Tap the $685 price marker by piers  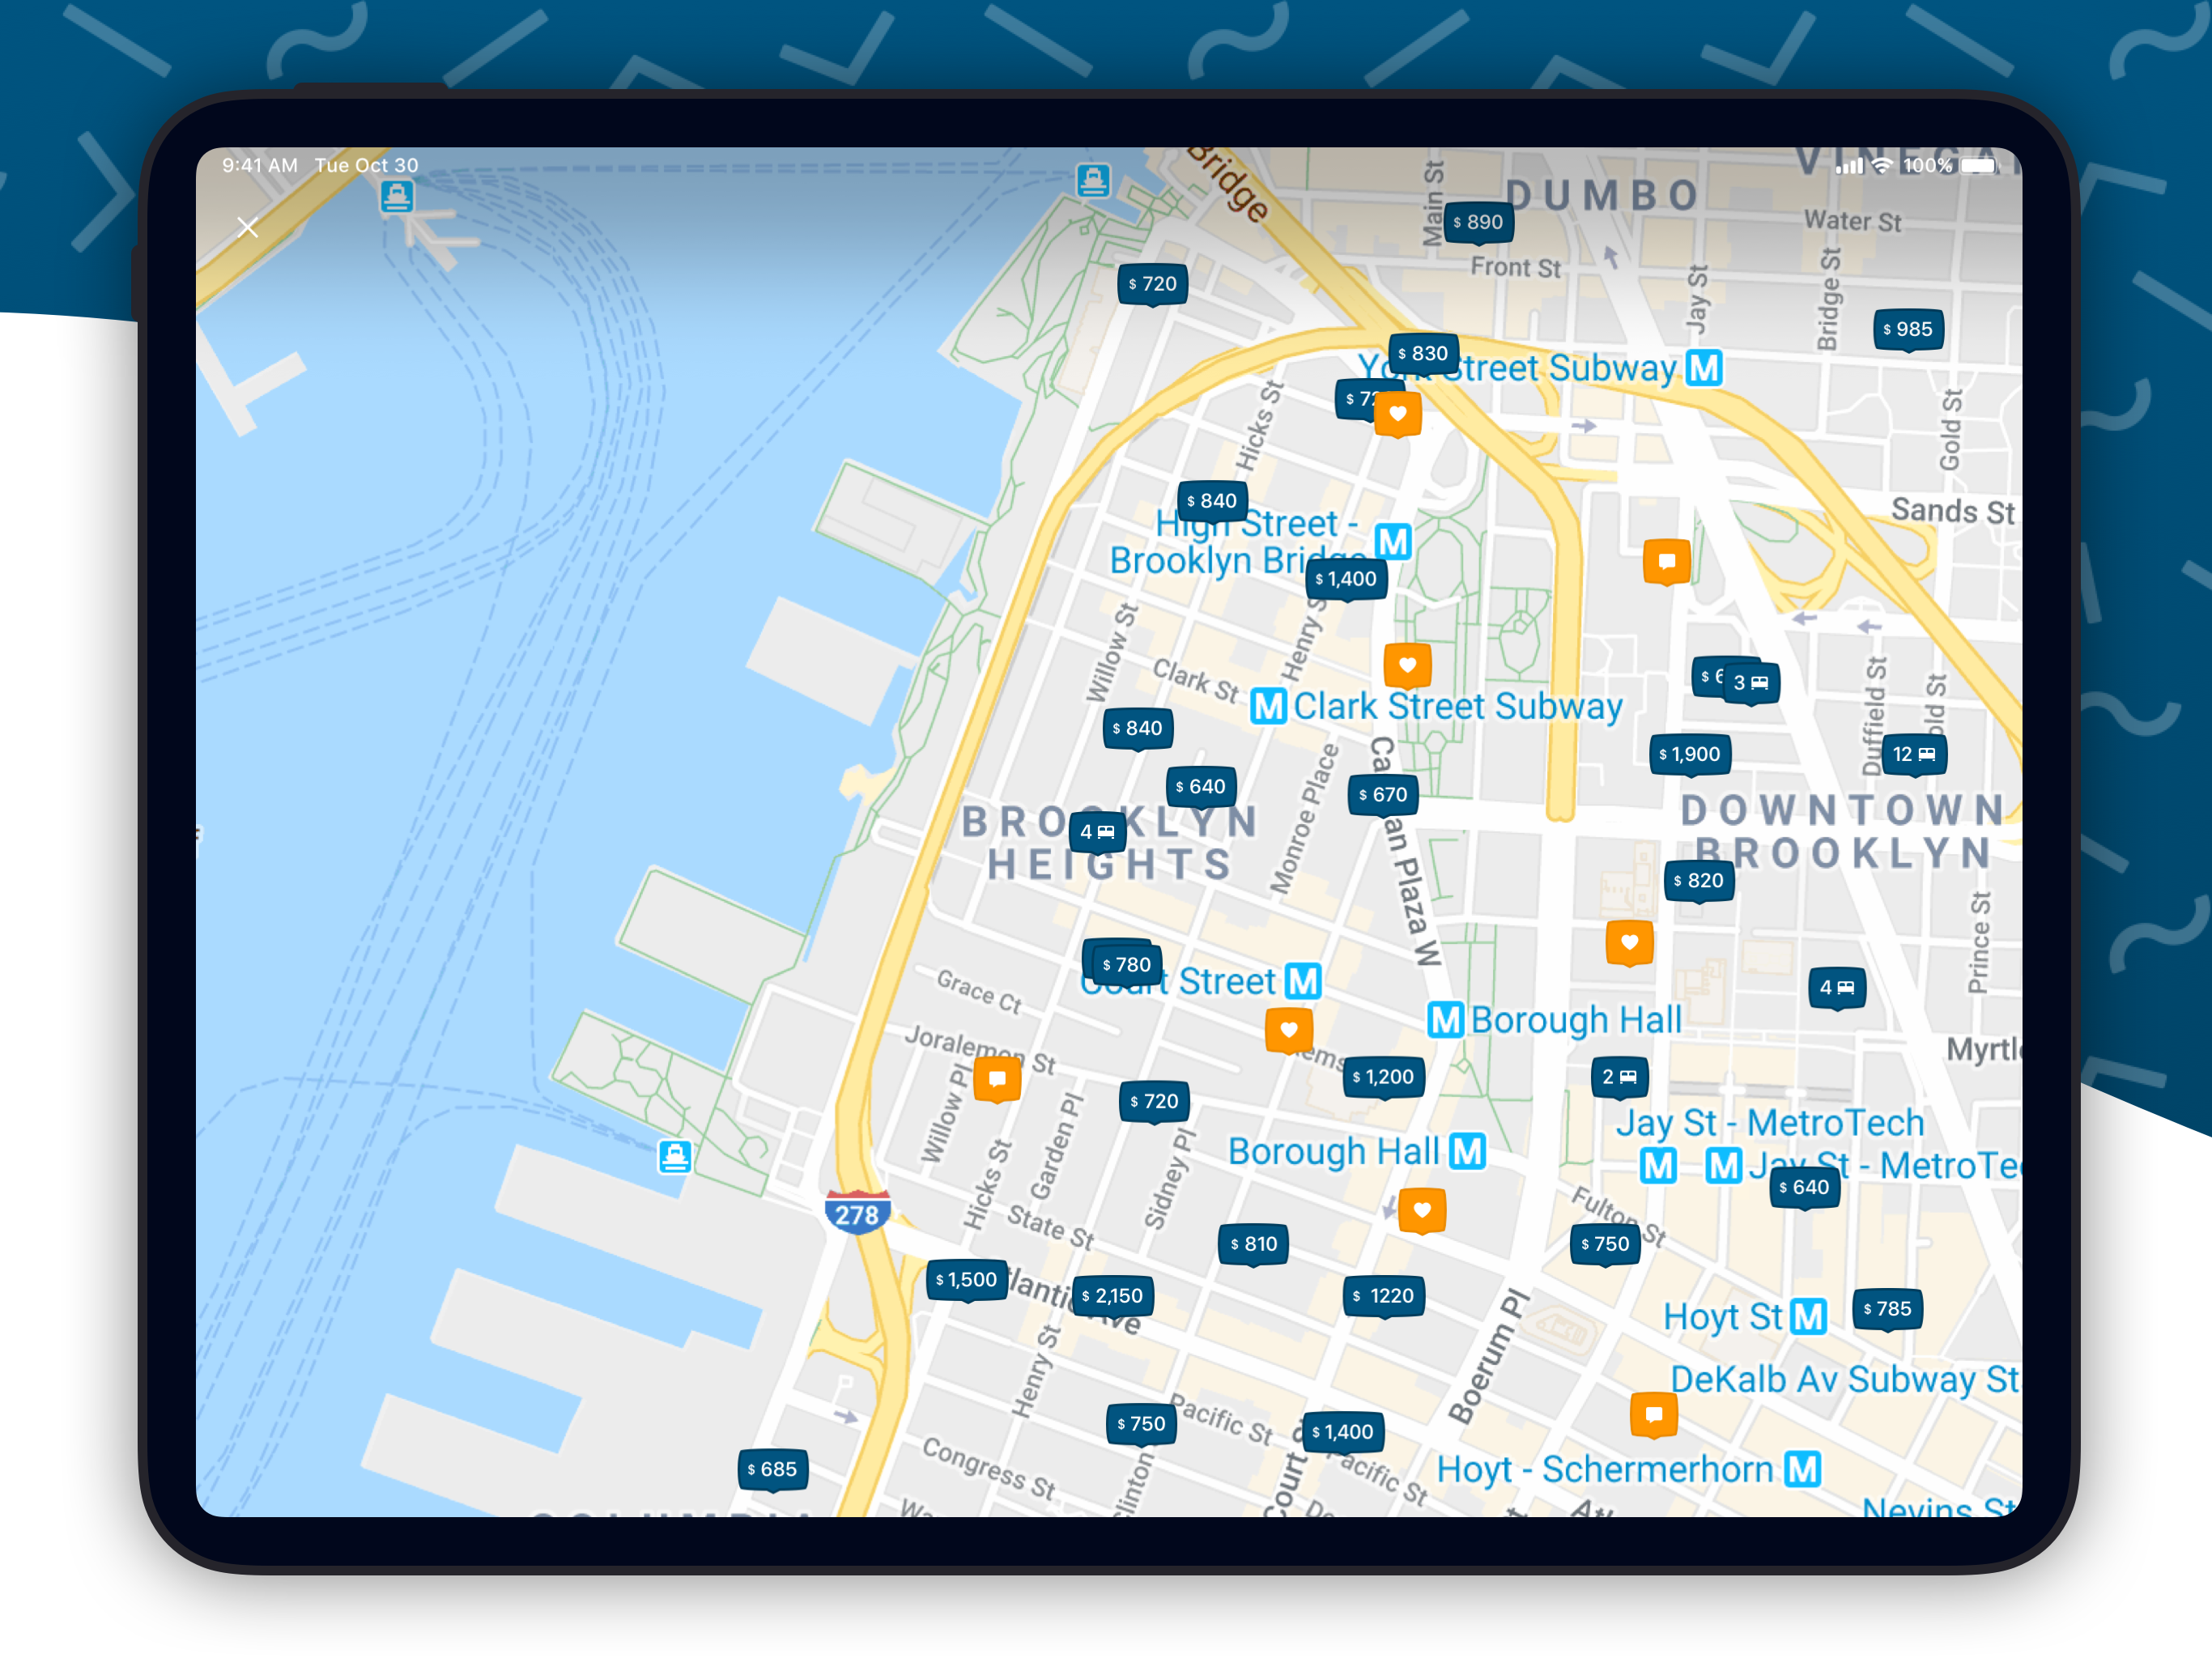[x=772, y=1469]
